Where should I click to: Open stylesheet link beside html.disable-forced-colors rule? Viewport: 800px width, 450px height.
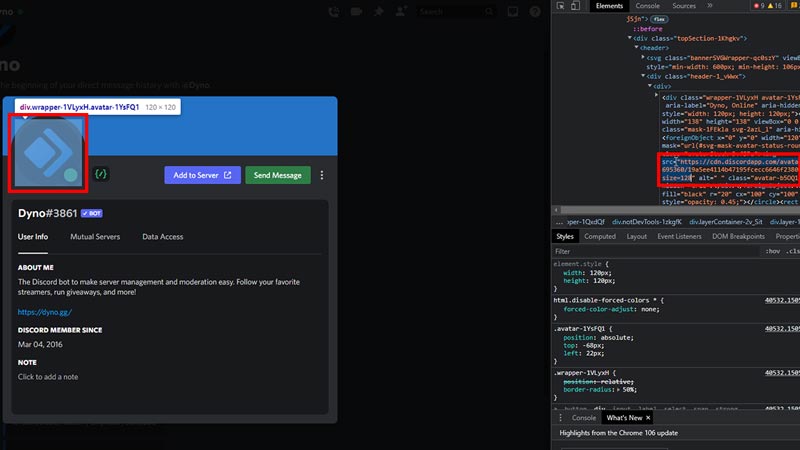pos(782,301)
